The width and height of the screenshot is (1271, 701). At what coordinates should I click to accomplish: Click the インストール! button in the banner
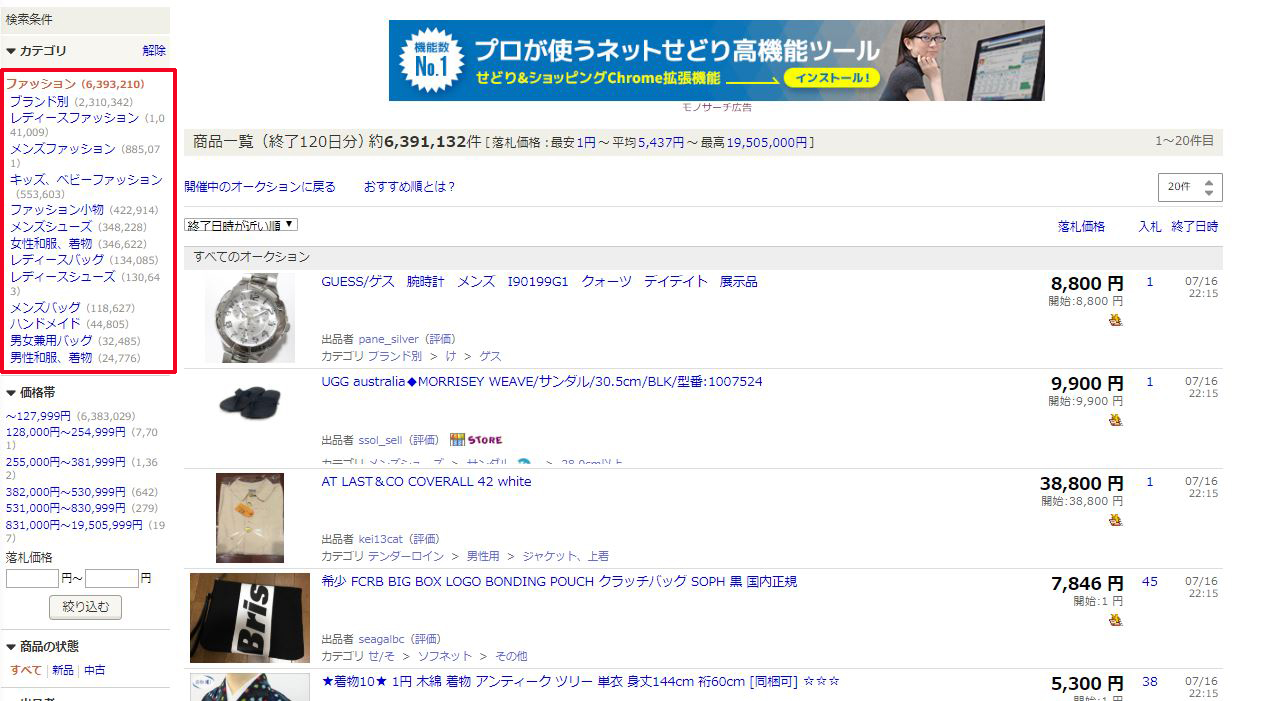(832, 77)
